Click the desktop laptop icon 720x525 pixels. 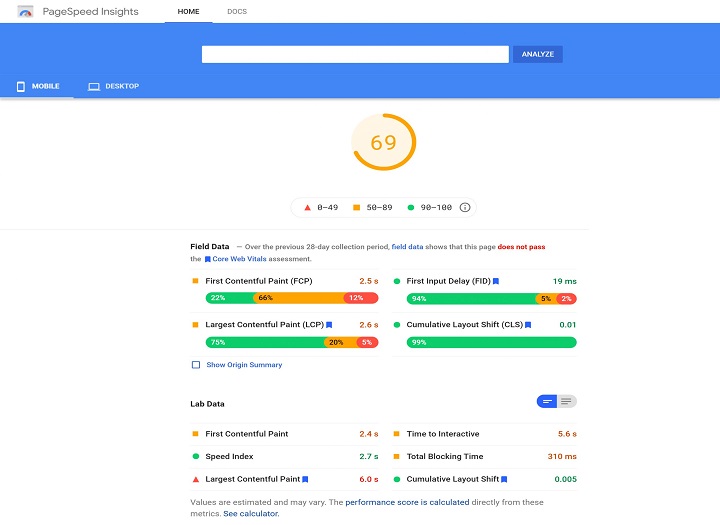pyautogui.click(x=94, y=86)
